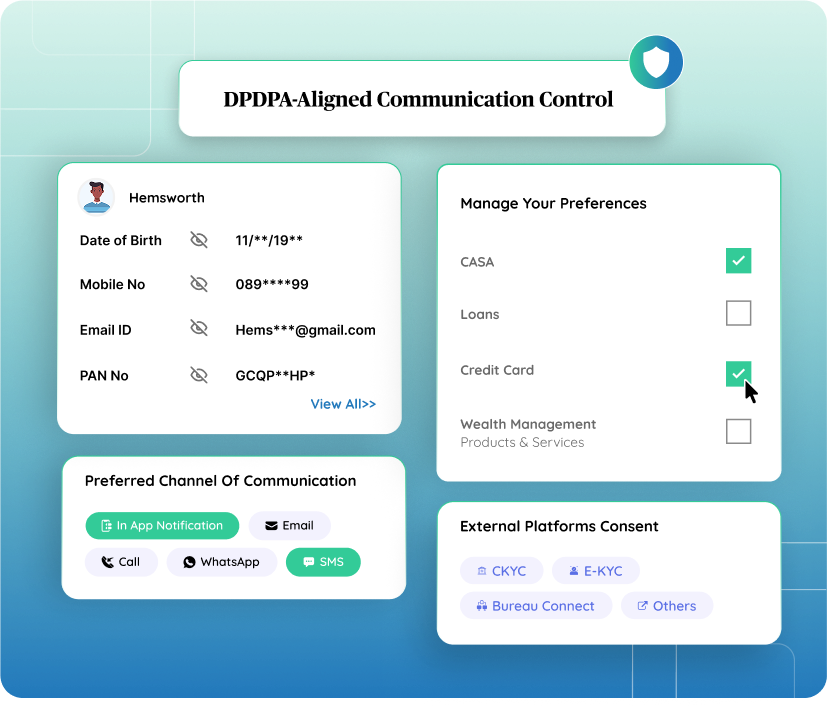Screen dimensions: 827x707
Task: Click the shield icon above the header
Action: tap(656, 62)
